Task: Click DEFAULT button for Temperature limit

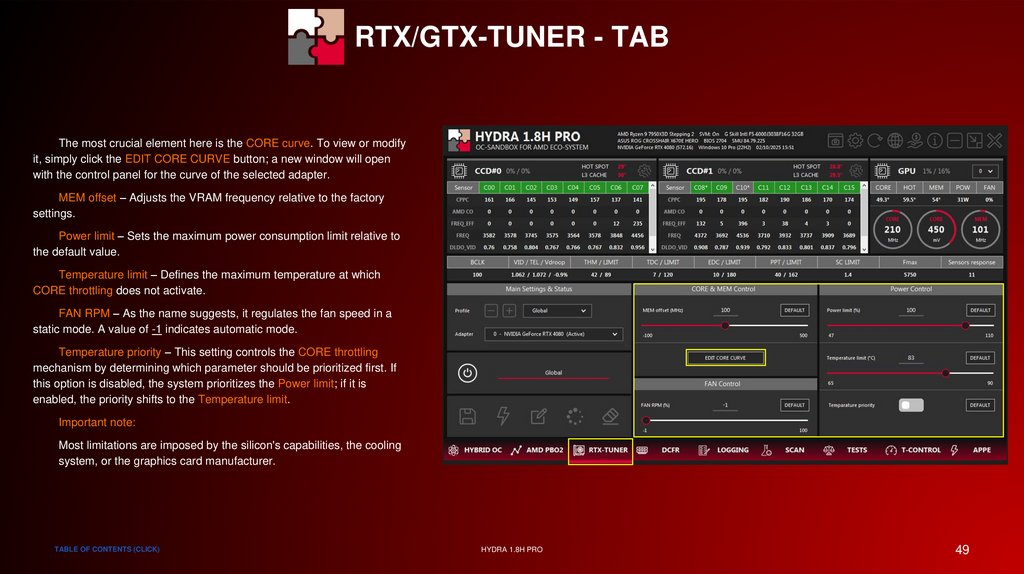Action: pyautogui.click(x=980, y=358)
